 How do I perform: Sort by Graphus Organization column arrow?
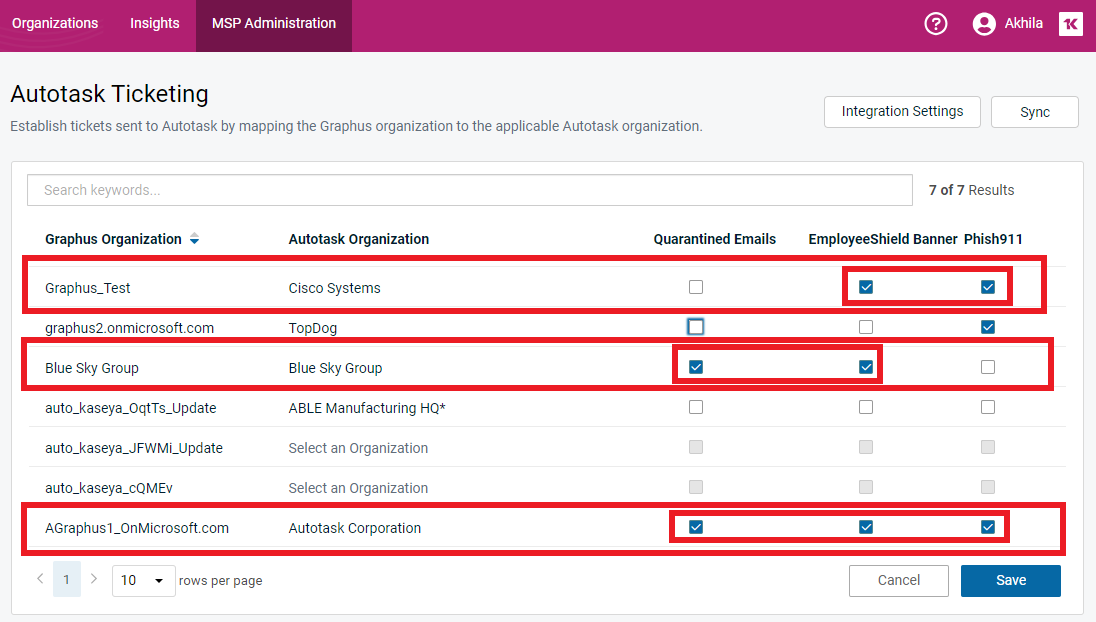pos(194,239)
